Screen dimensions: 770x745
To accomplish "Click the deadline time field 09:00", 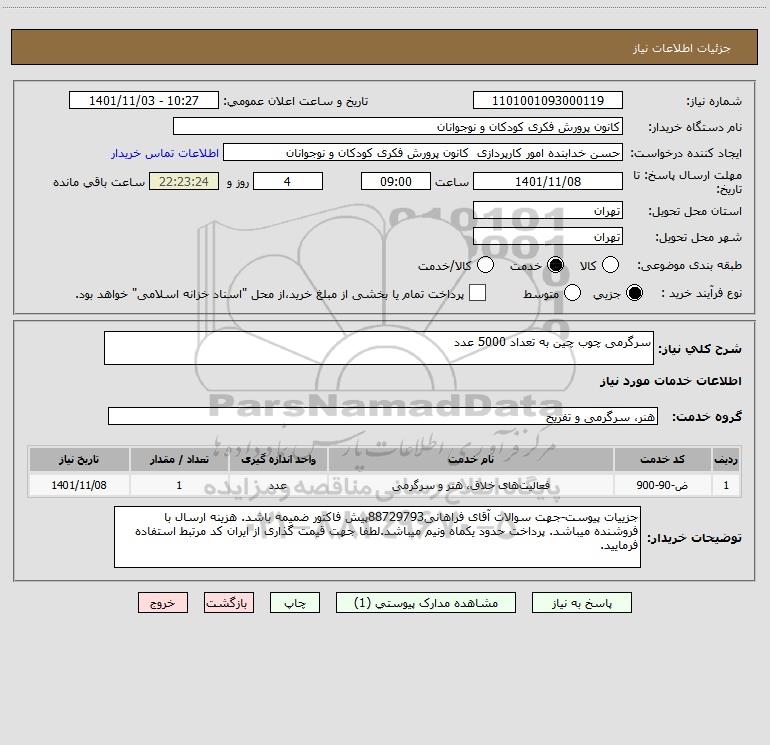I will (x=396, y=181).
